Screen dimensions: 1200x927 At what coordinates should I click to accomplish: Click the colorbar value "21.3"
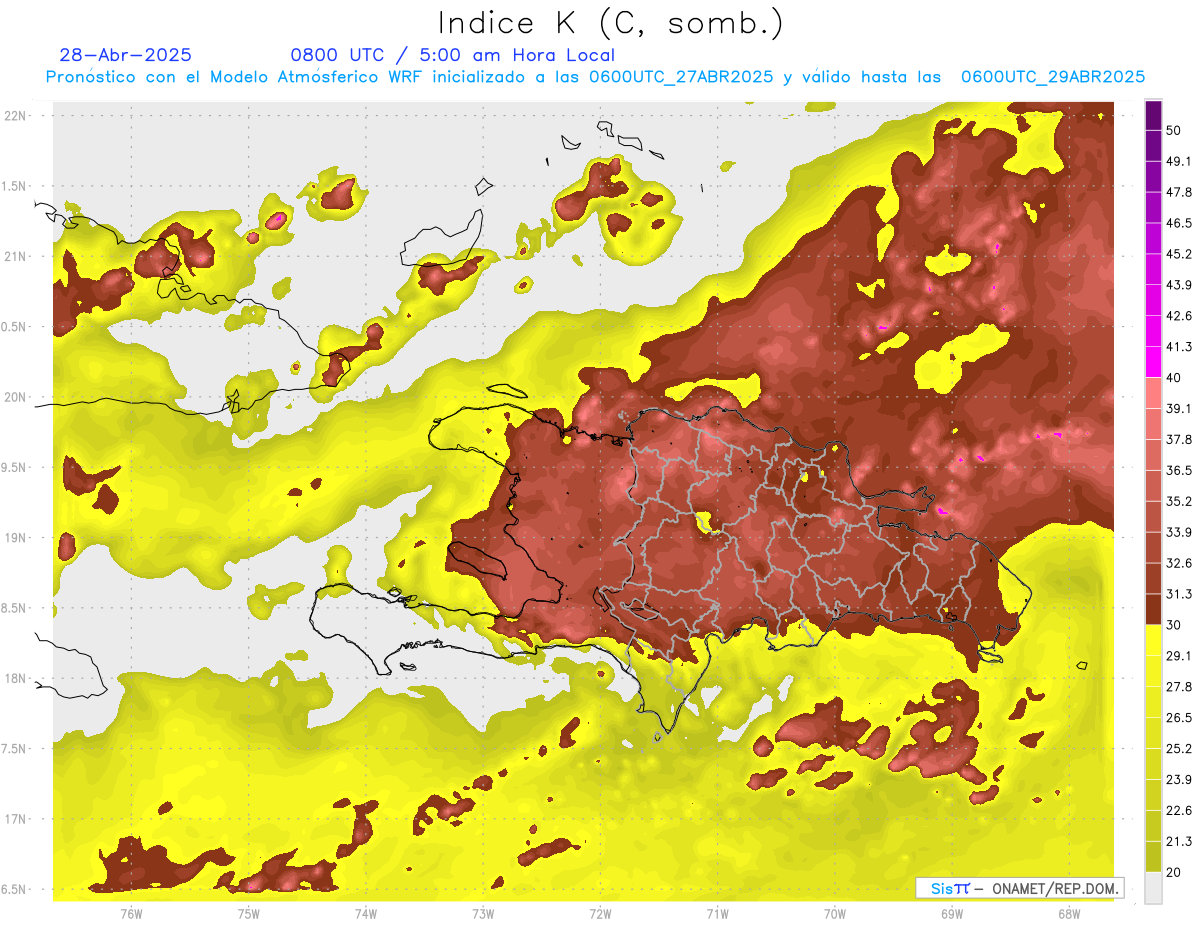(x=1178, y=842)
